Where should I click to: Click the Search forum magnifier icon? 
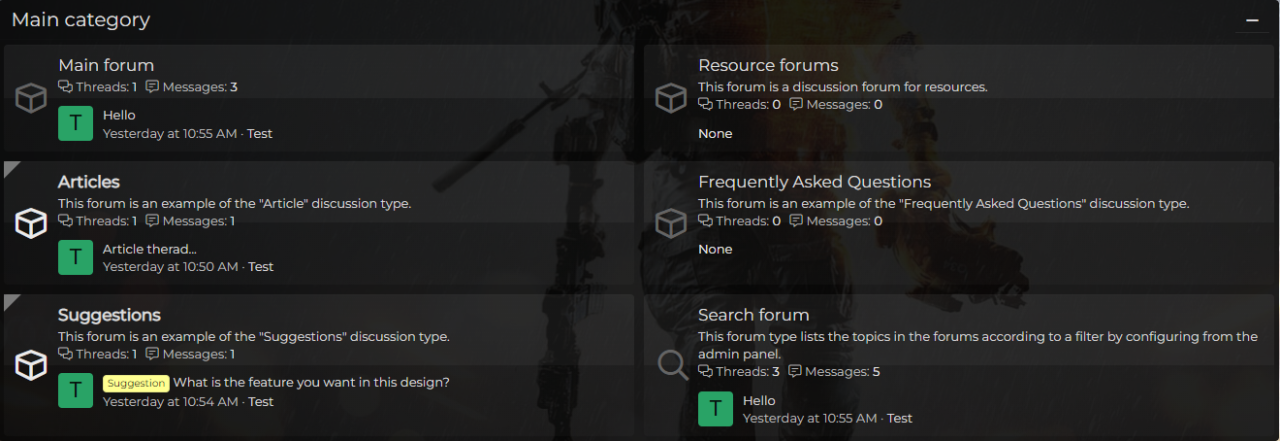[x=672, y=365]
